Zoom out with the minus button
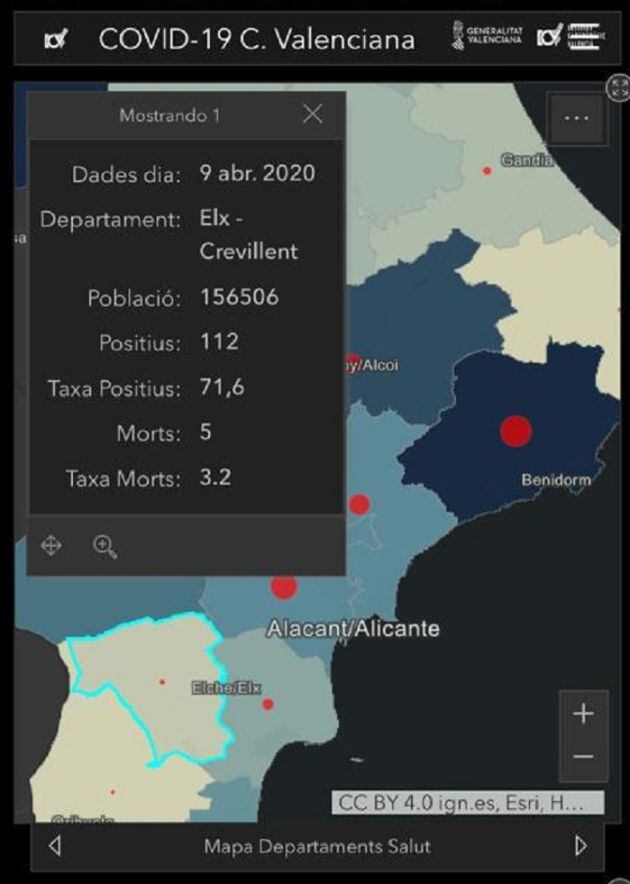Viewport: 630px width, 884px height. (x=583, y=757)
